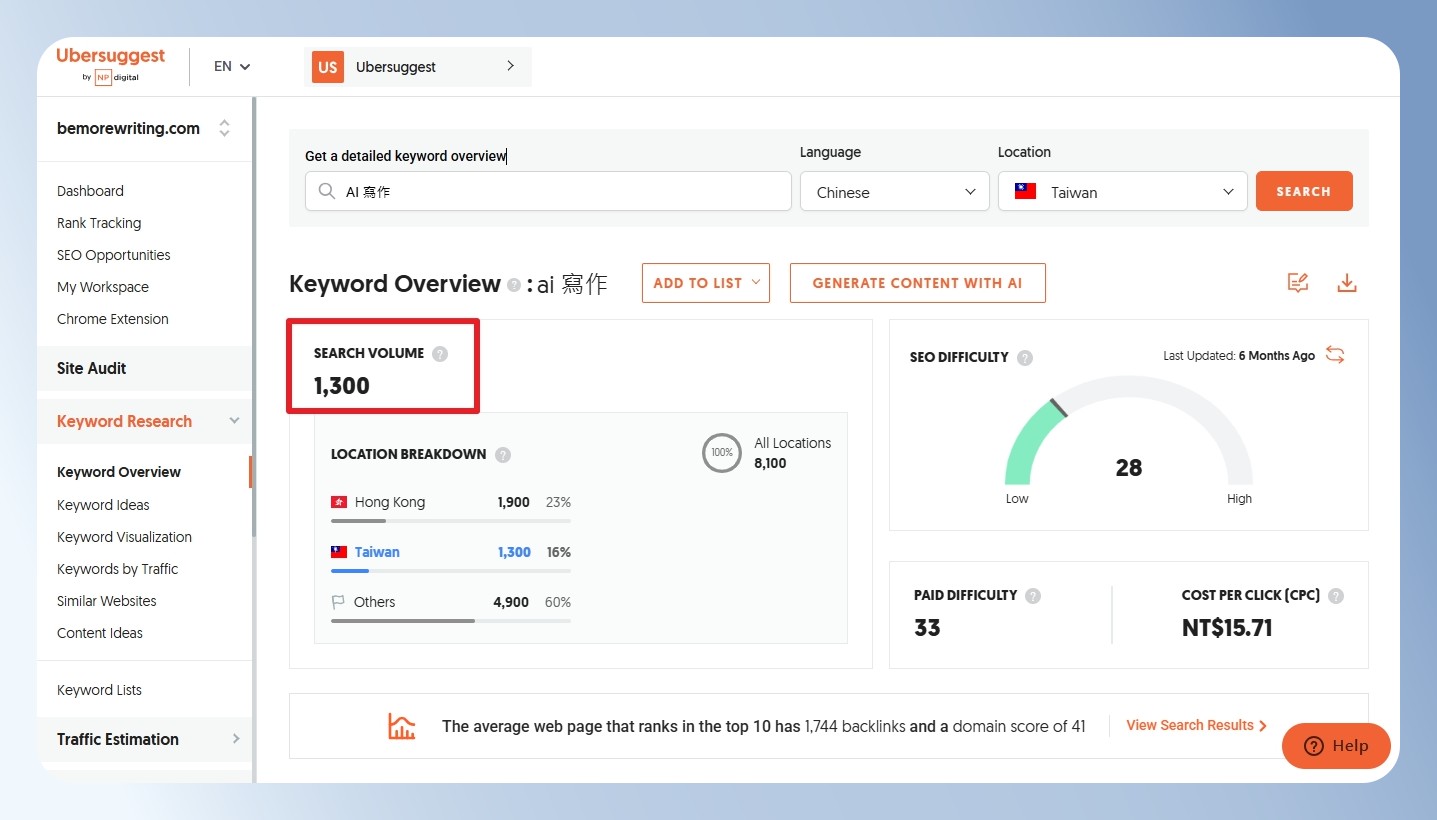Select Keyword Visualization in sidebar
The height and width of the screenshot is (820, 1437).
tap(124, 537)
